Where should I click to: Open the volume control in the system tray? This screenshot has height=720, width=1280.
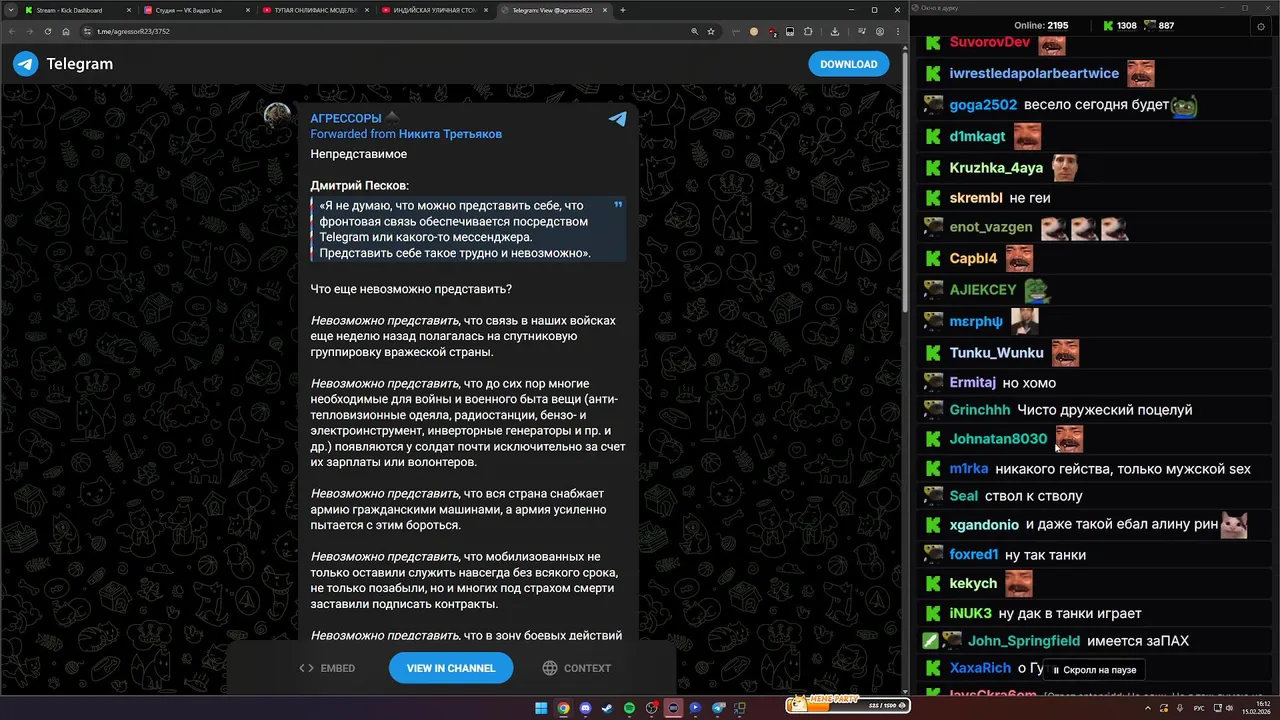pyautogui.click(x=1230, y=708)
